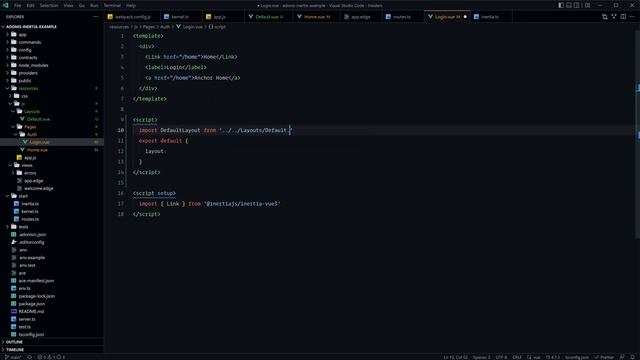Viewport: 640px width, 360px height.
Task: Open the Selection menu
Action: point(49,5)
